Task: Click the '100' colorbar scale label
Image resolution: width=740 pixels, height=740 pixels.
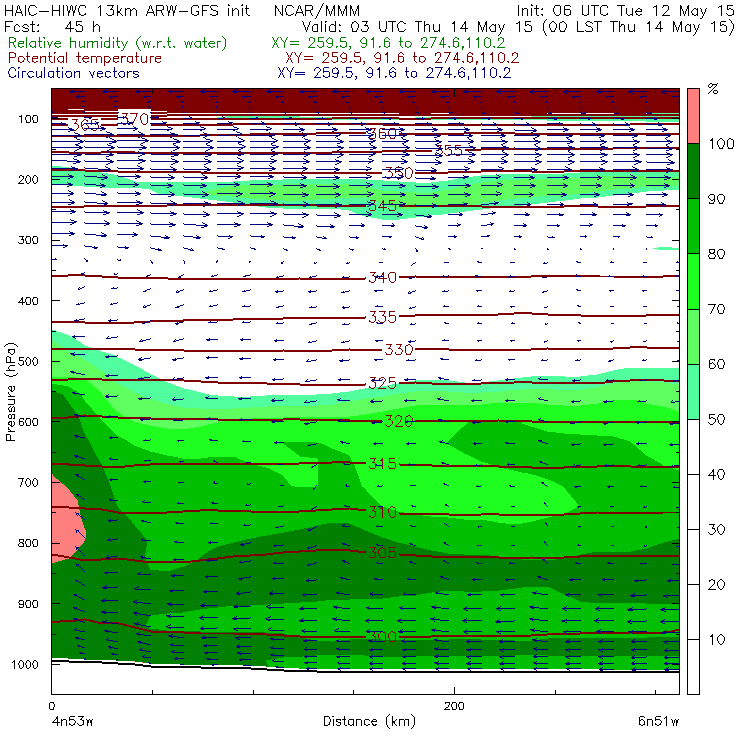Action: (x=721, y=143)
